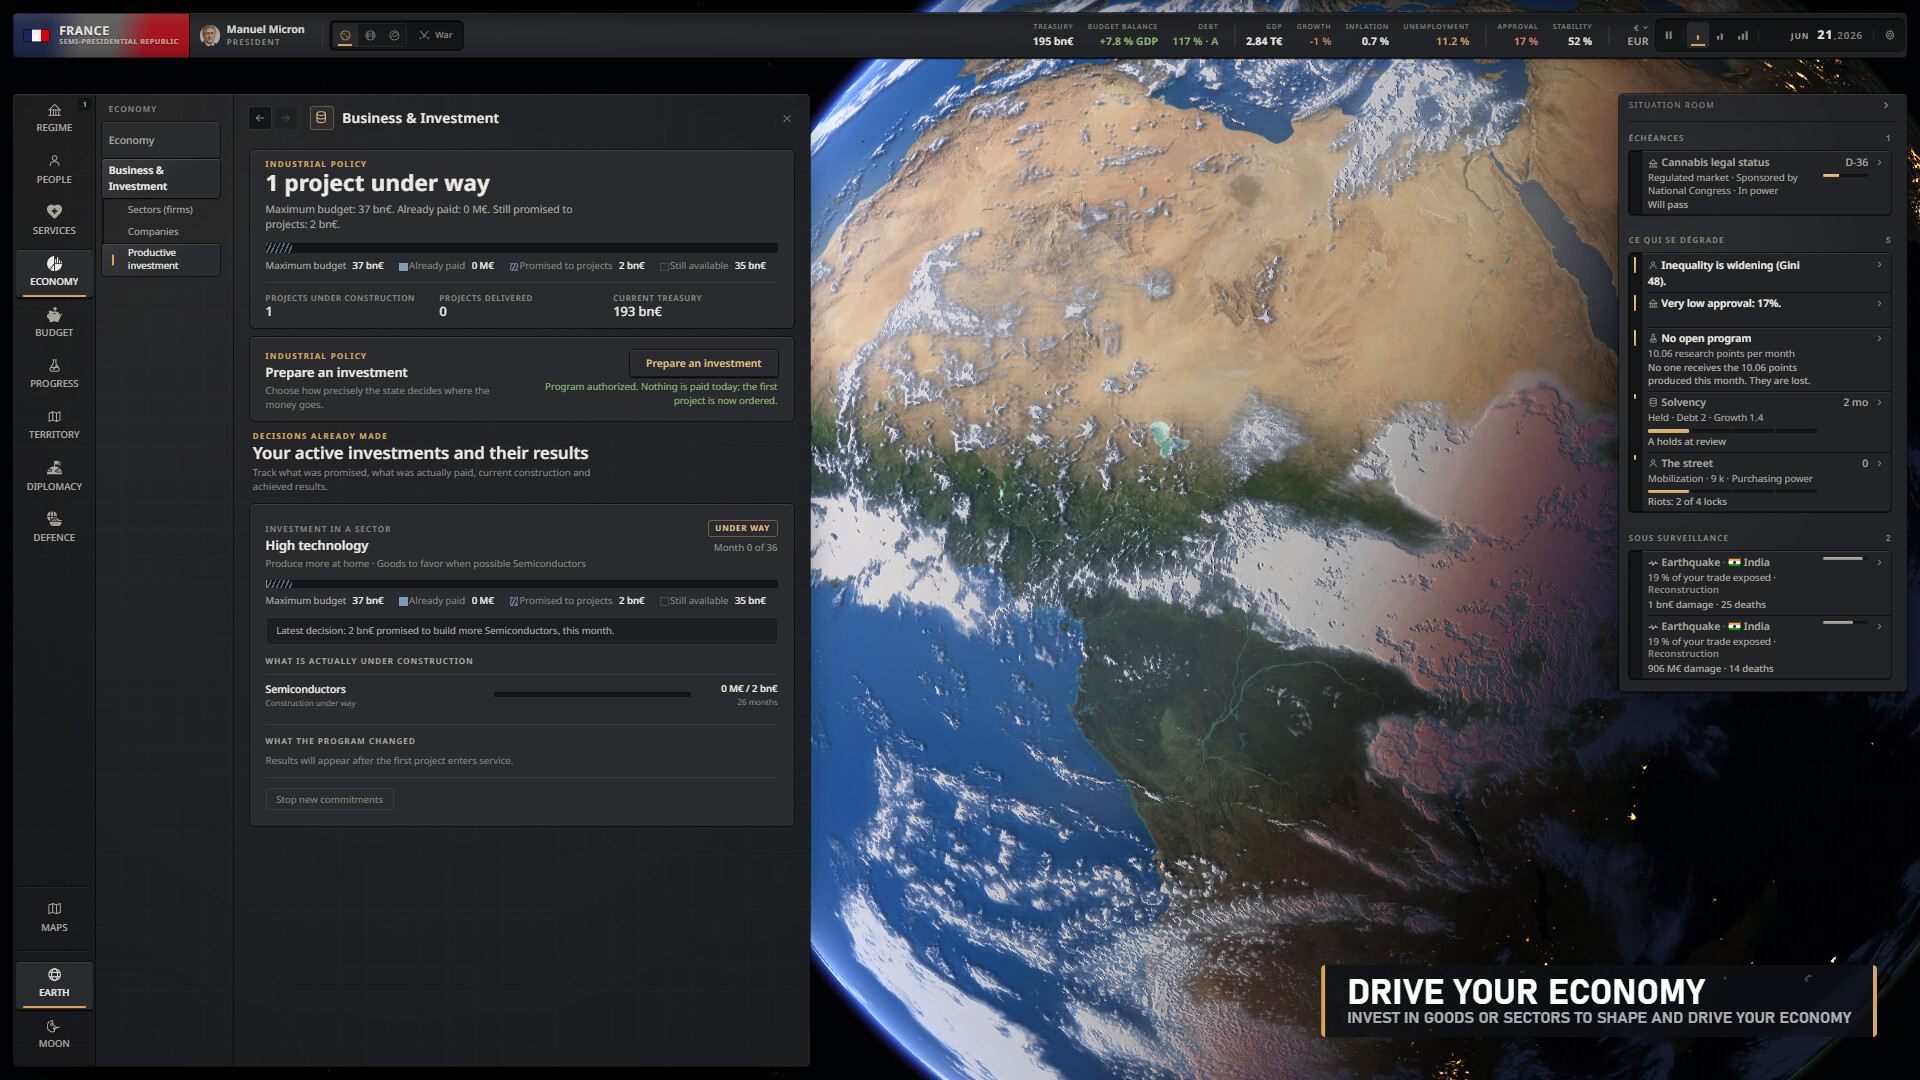Open the Diplomacy sidebar section

[54, 476]
